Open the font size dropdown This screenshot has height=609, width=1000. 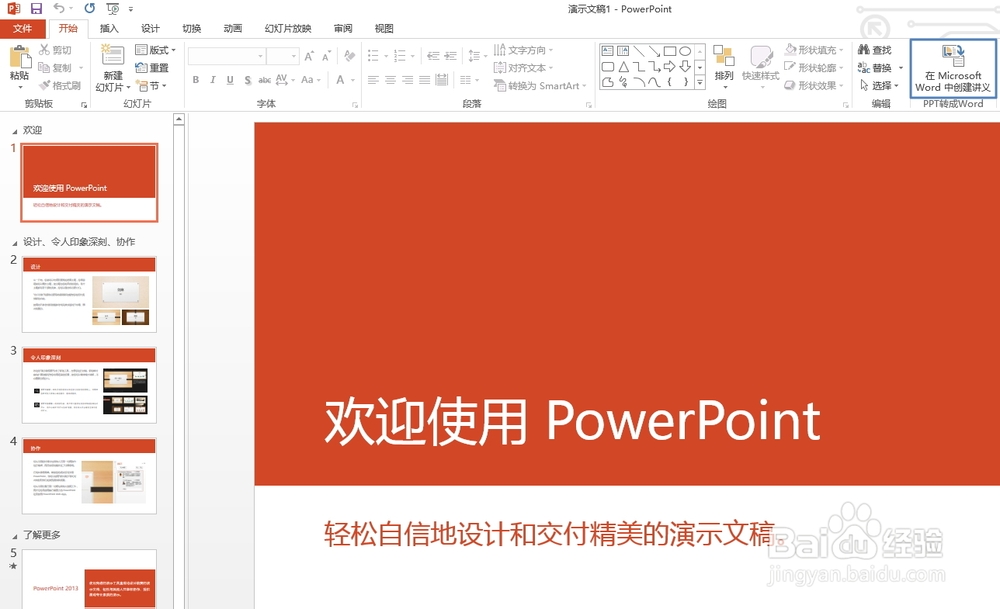coord(294,56)
